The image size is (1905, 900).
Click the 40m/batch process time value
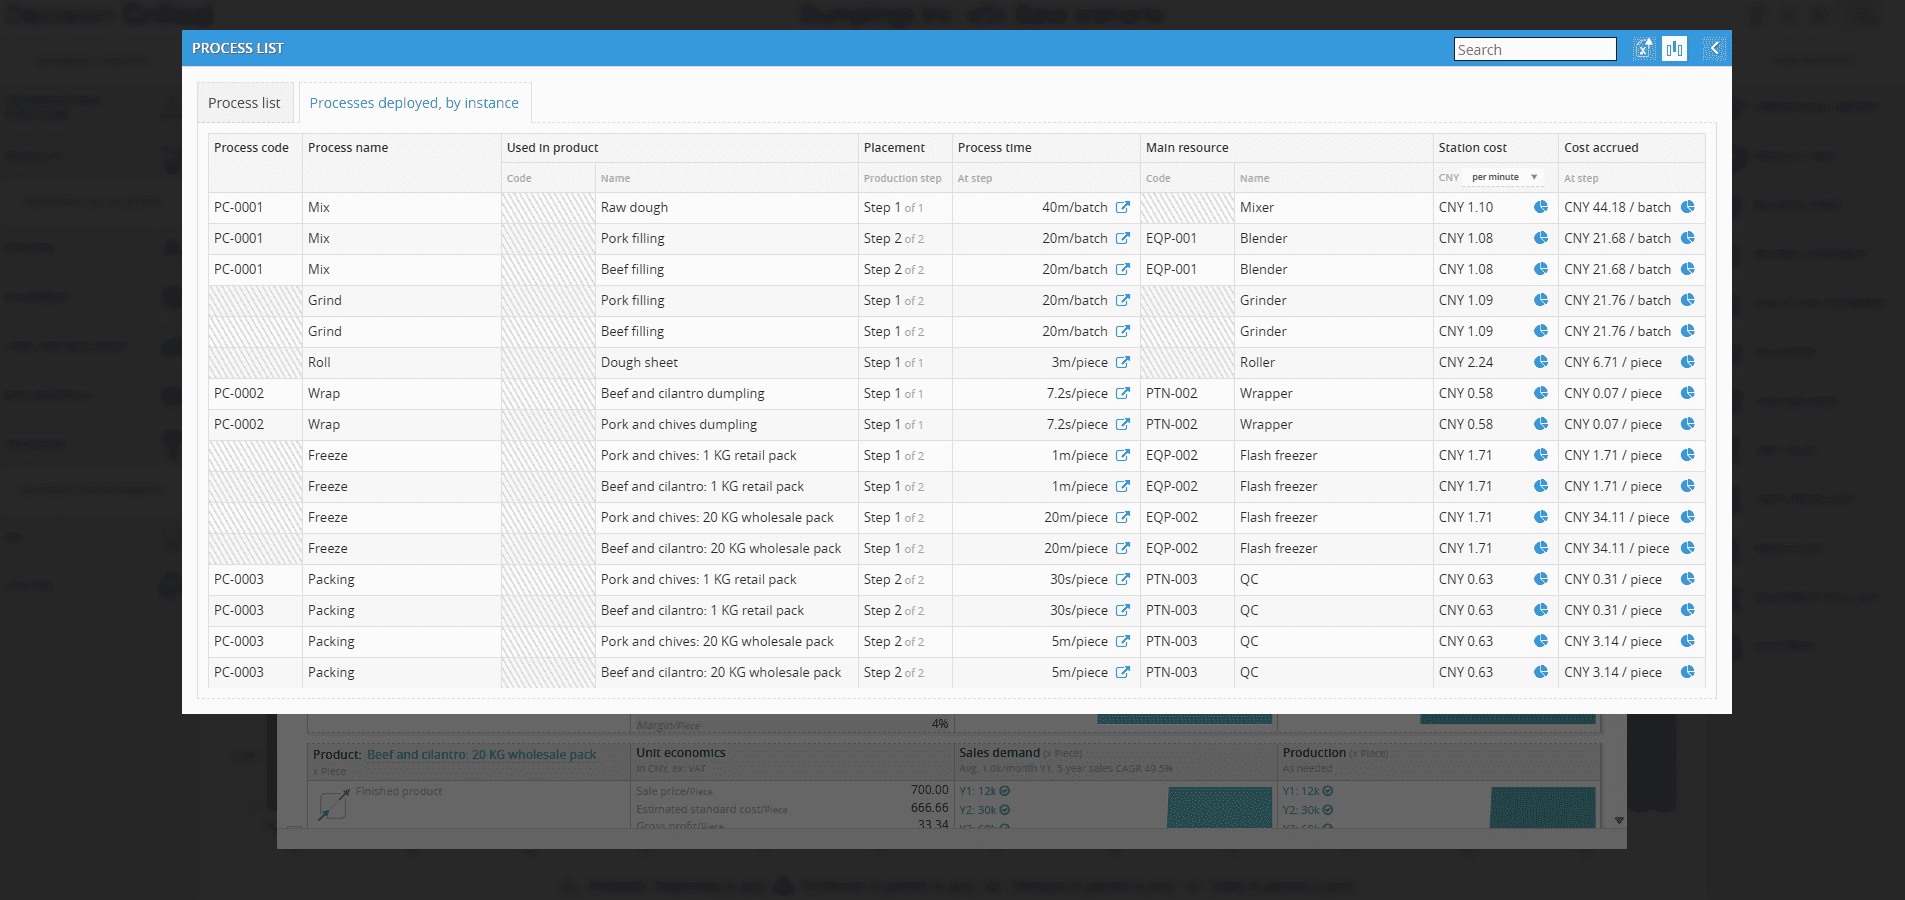1074,207
